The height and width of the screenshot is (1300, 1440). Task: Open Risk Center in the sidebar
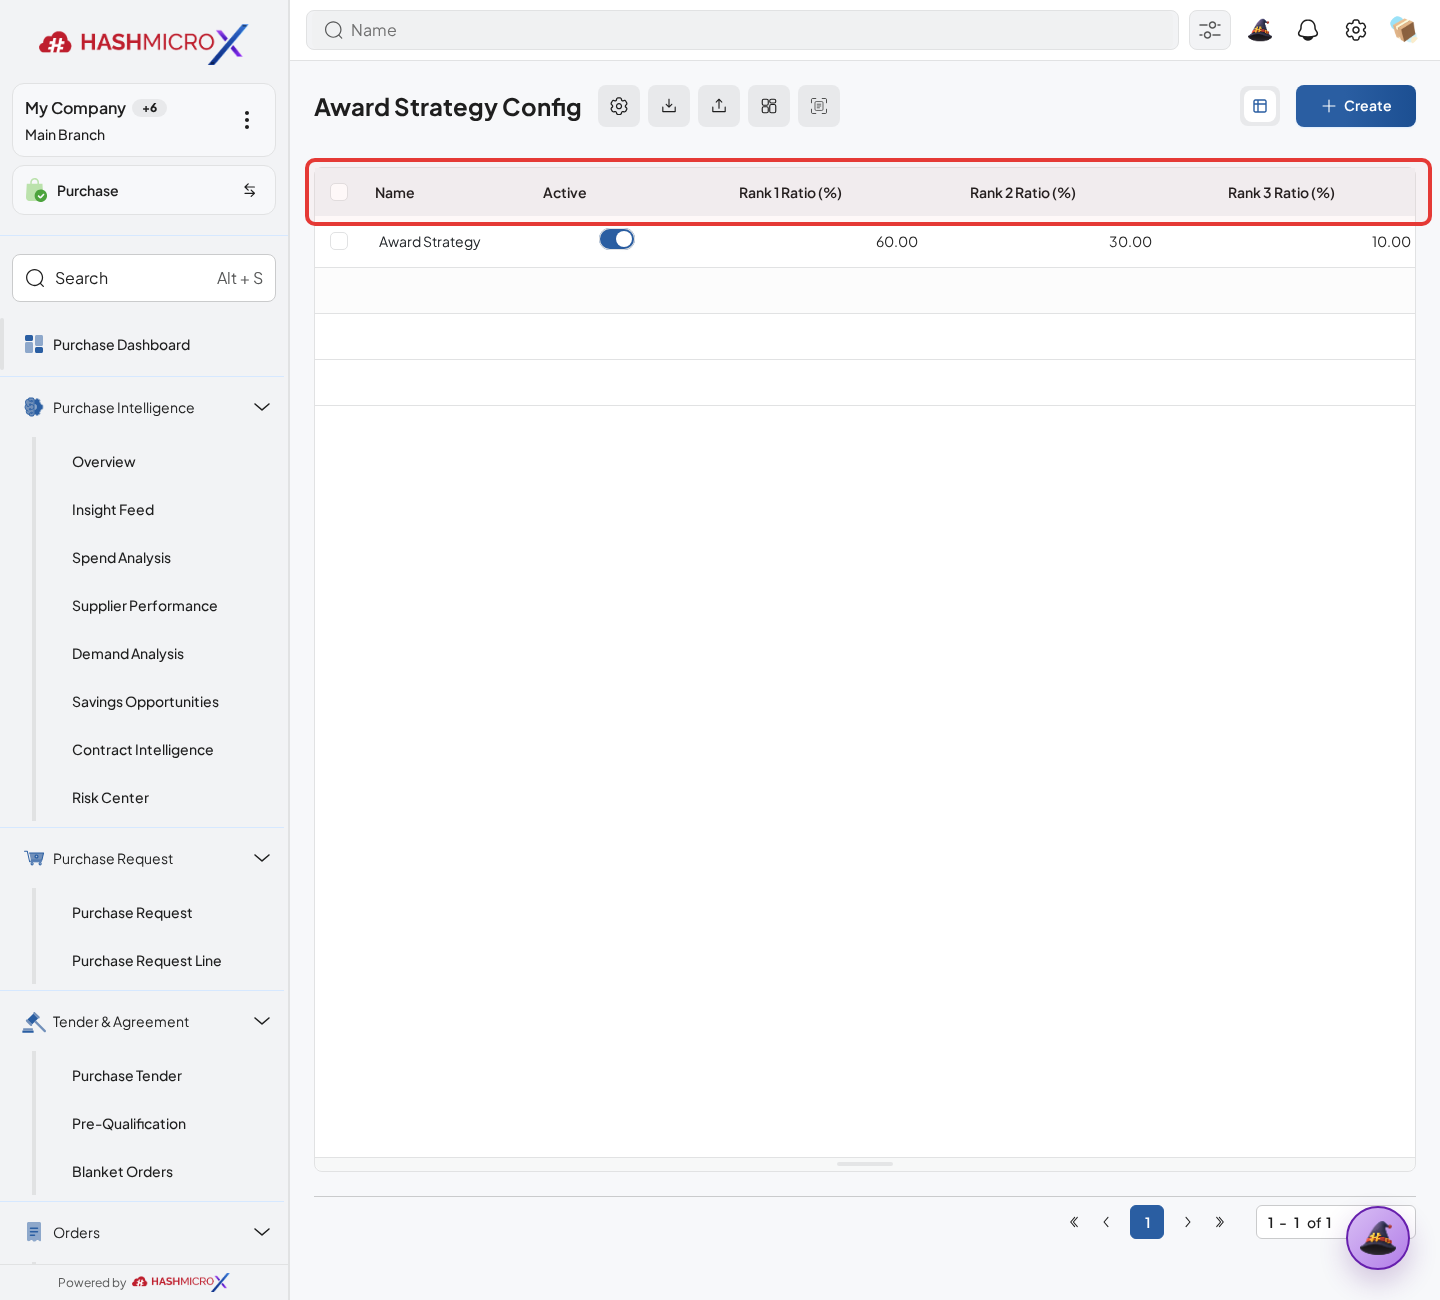coord(110,798)
